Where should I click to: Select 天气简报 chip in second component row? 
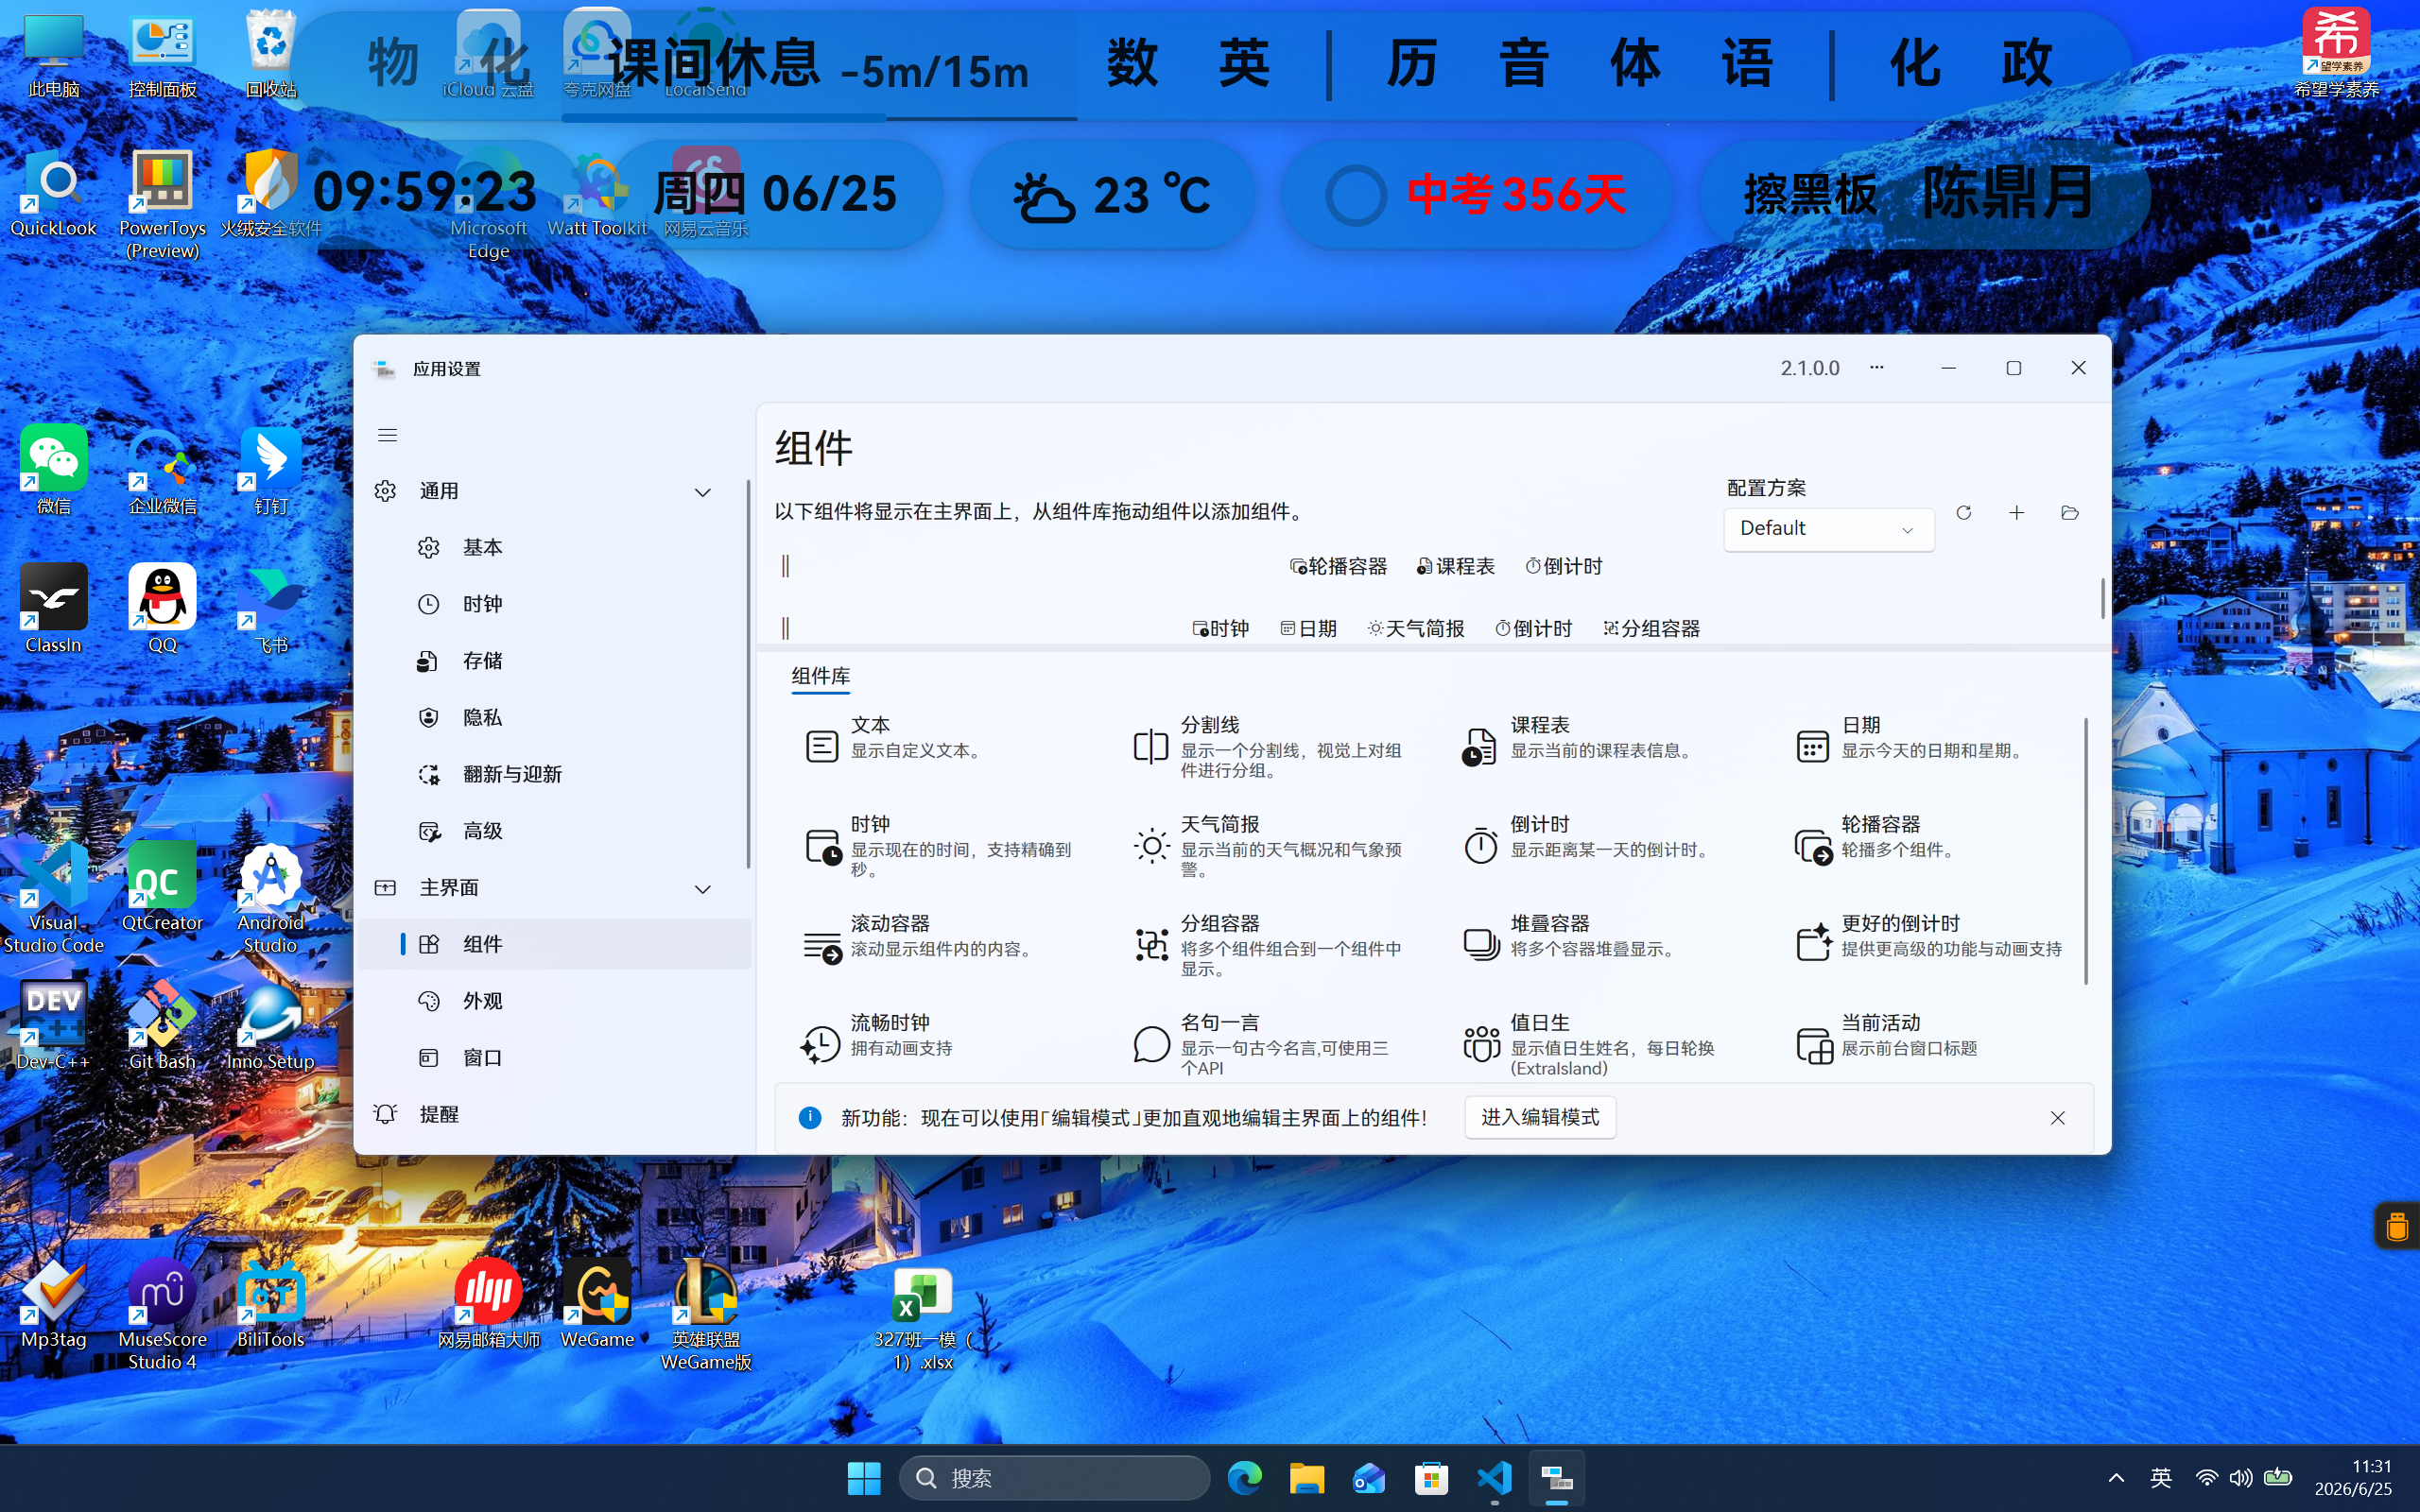point(1416,629)
